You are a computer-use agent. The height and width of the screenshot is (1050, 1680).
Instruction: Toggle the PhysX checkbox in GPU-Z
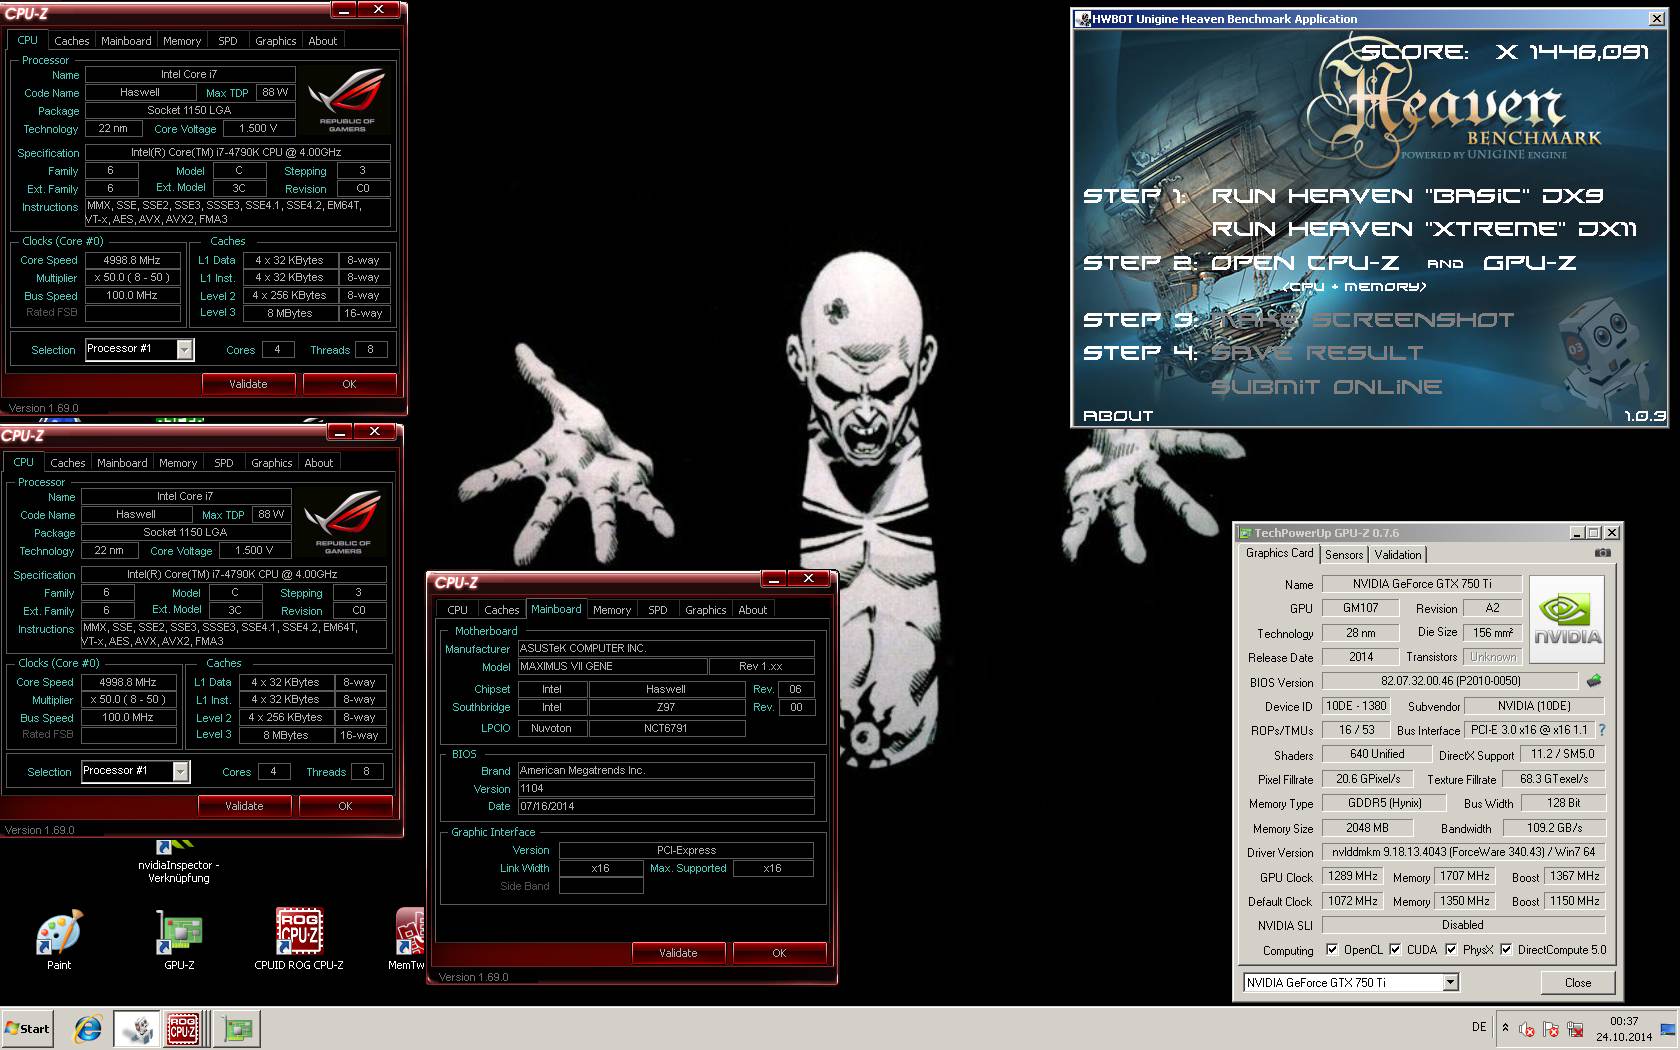coord(1450,949)
